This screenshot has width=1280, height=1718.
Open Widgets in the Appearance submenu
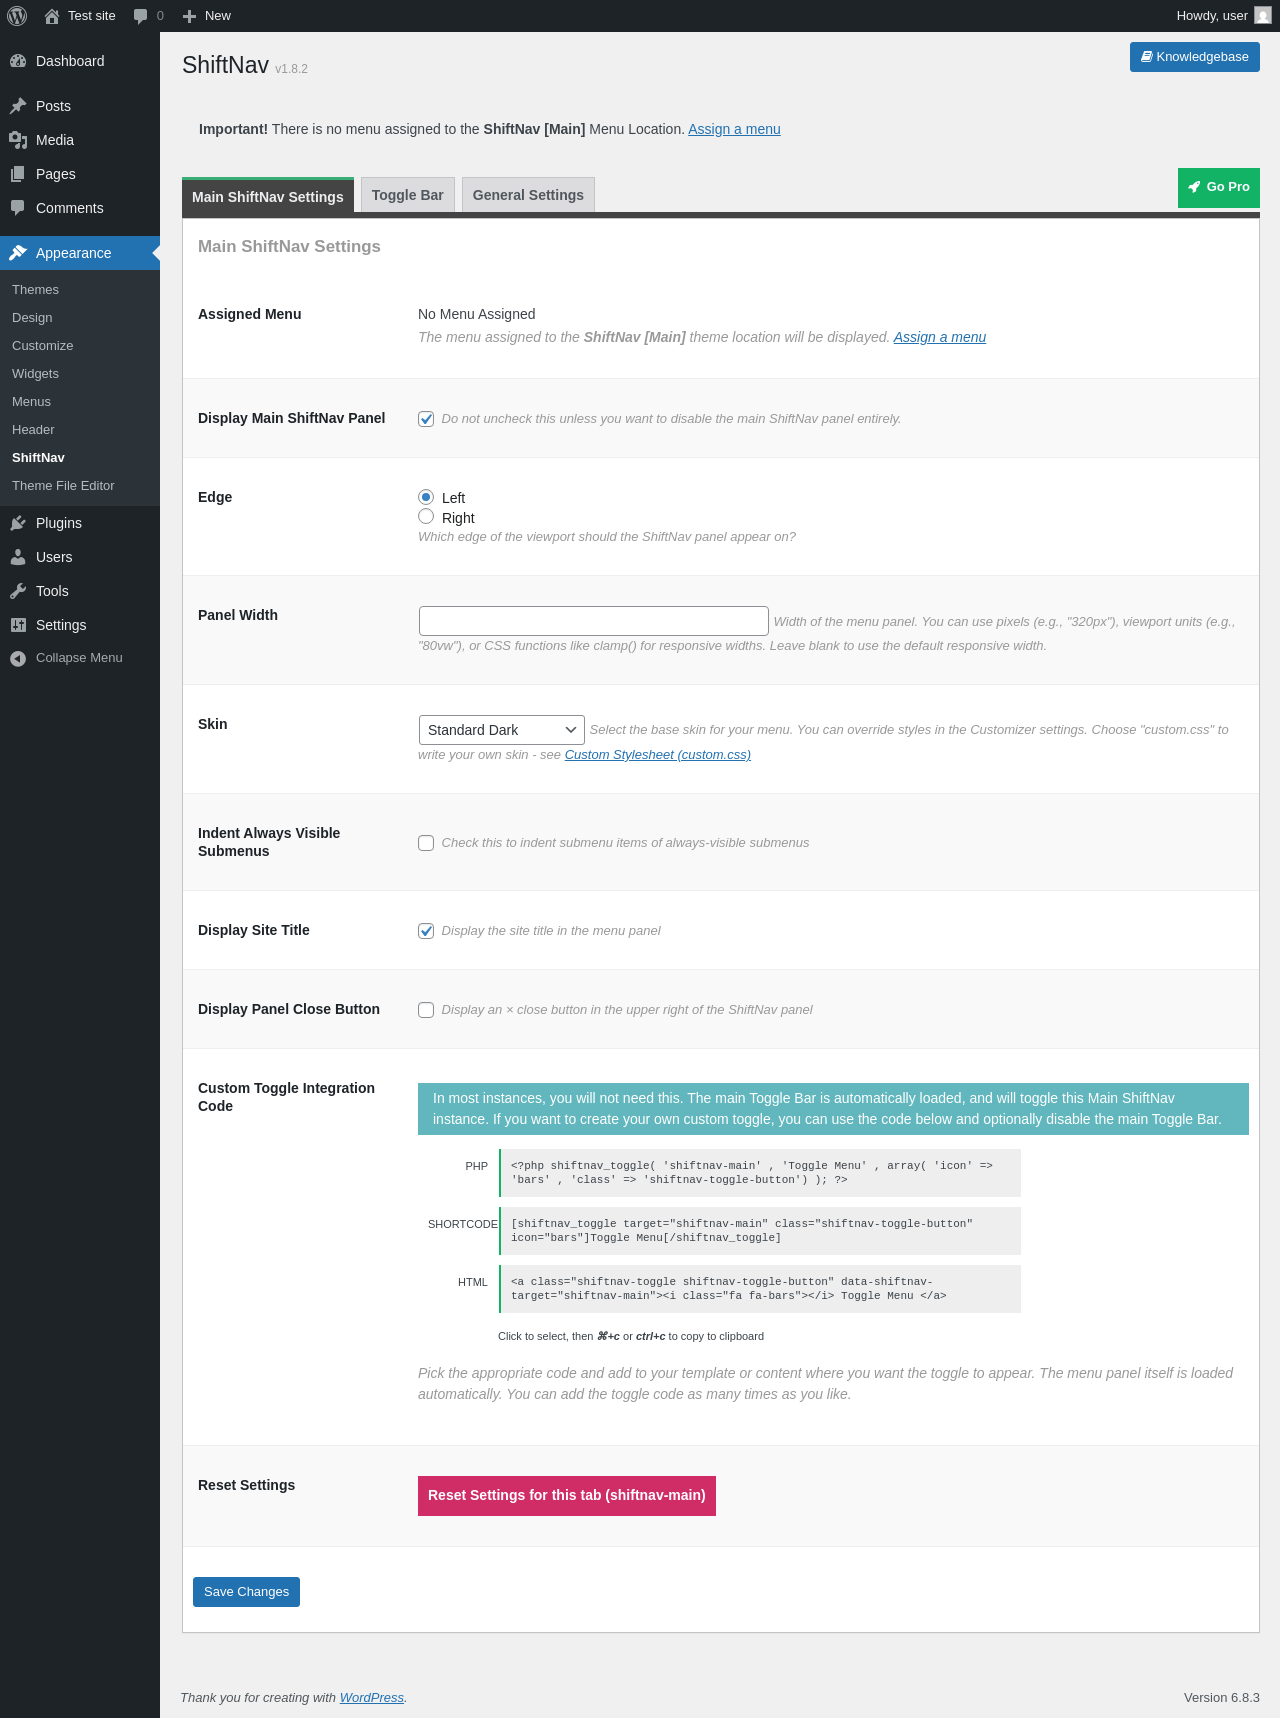36,374
